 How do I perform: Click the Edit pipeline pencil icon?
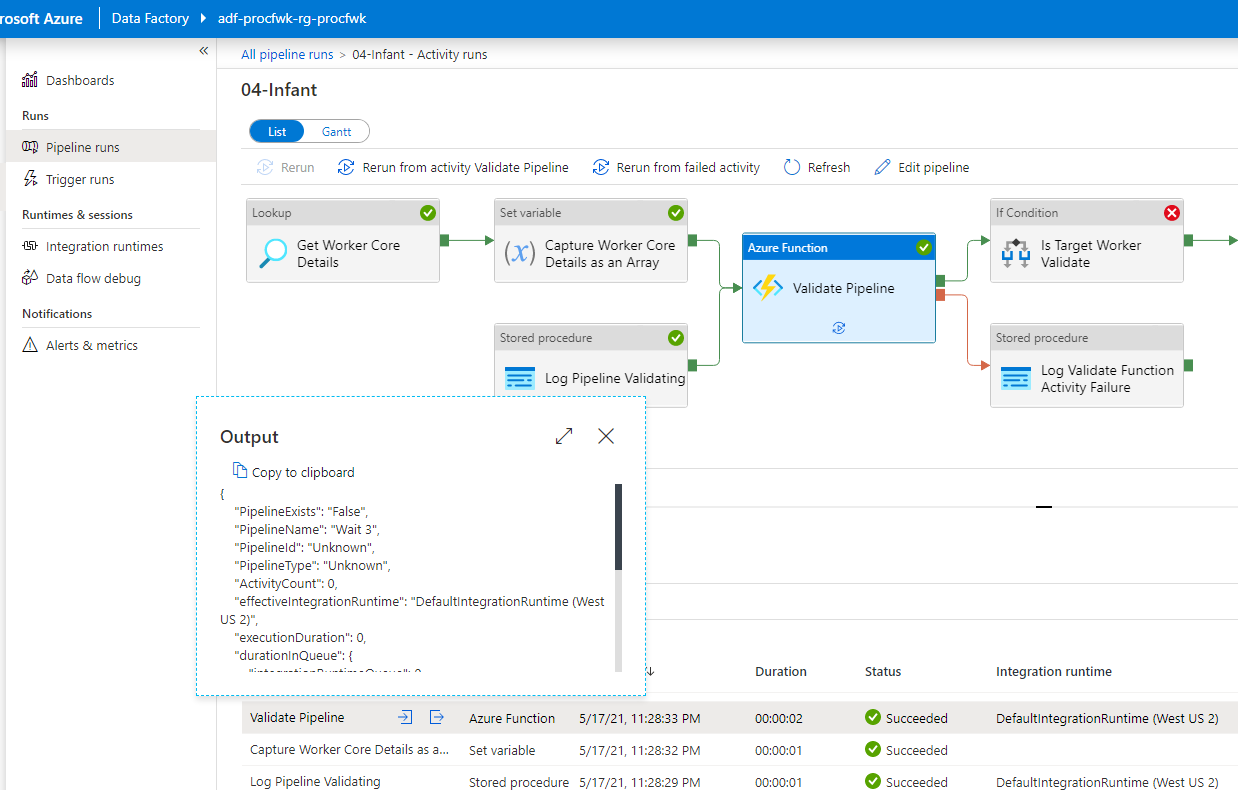(x=882, y=167)
